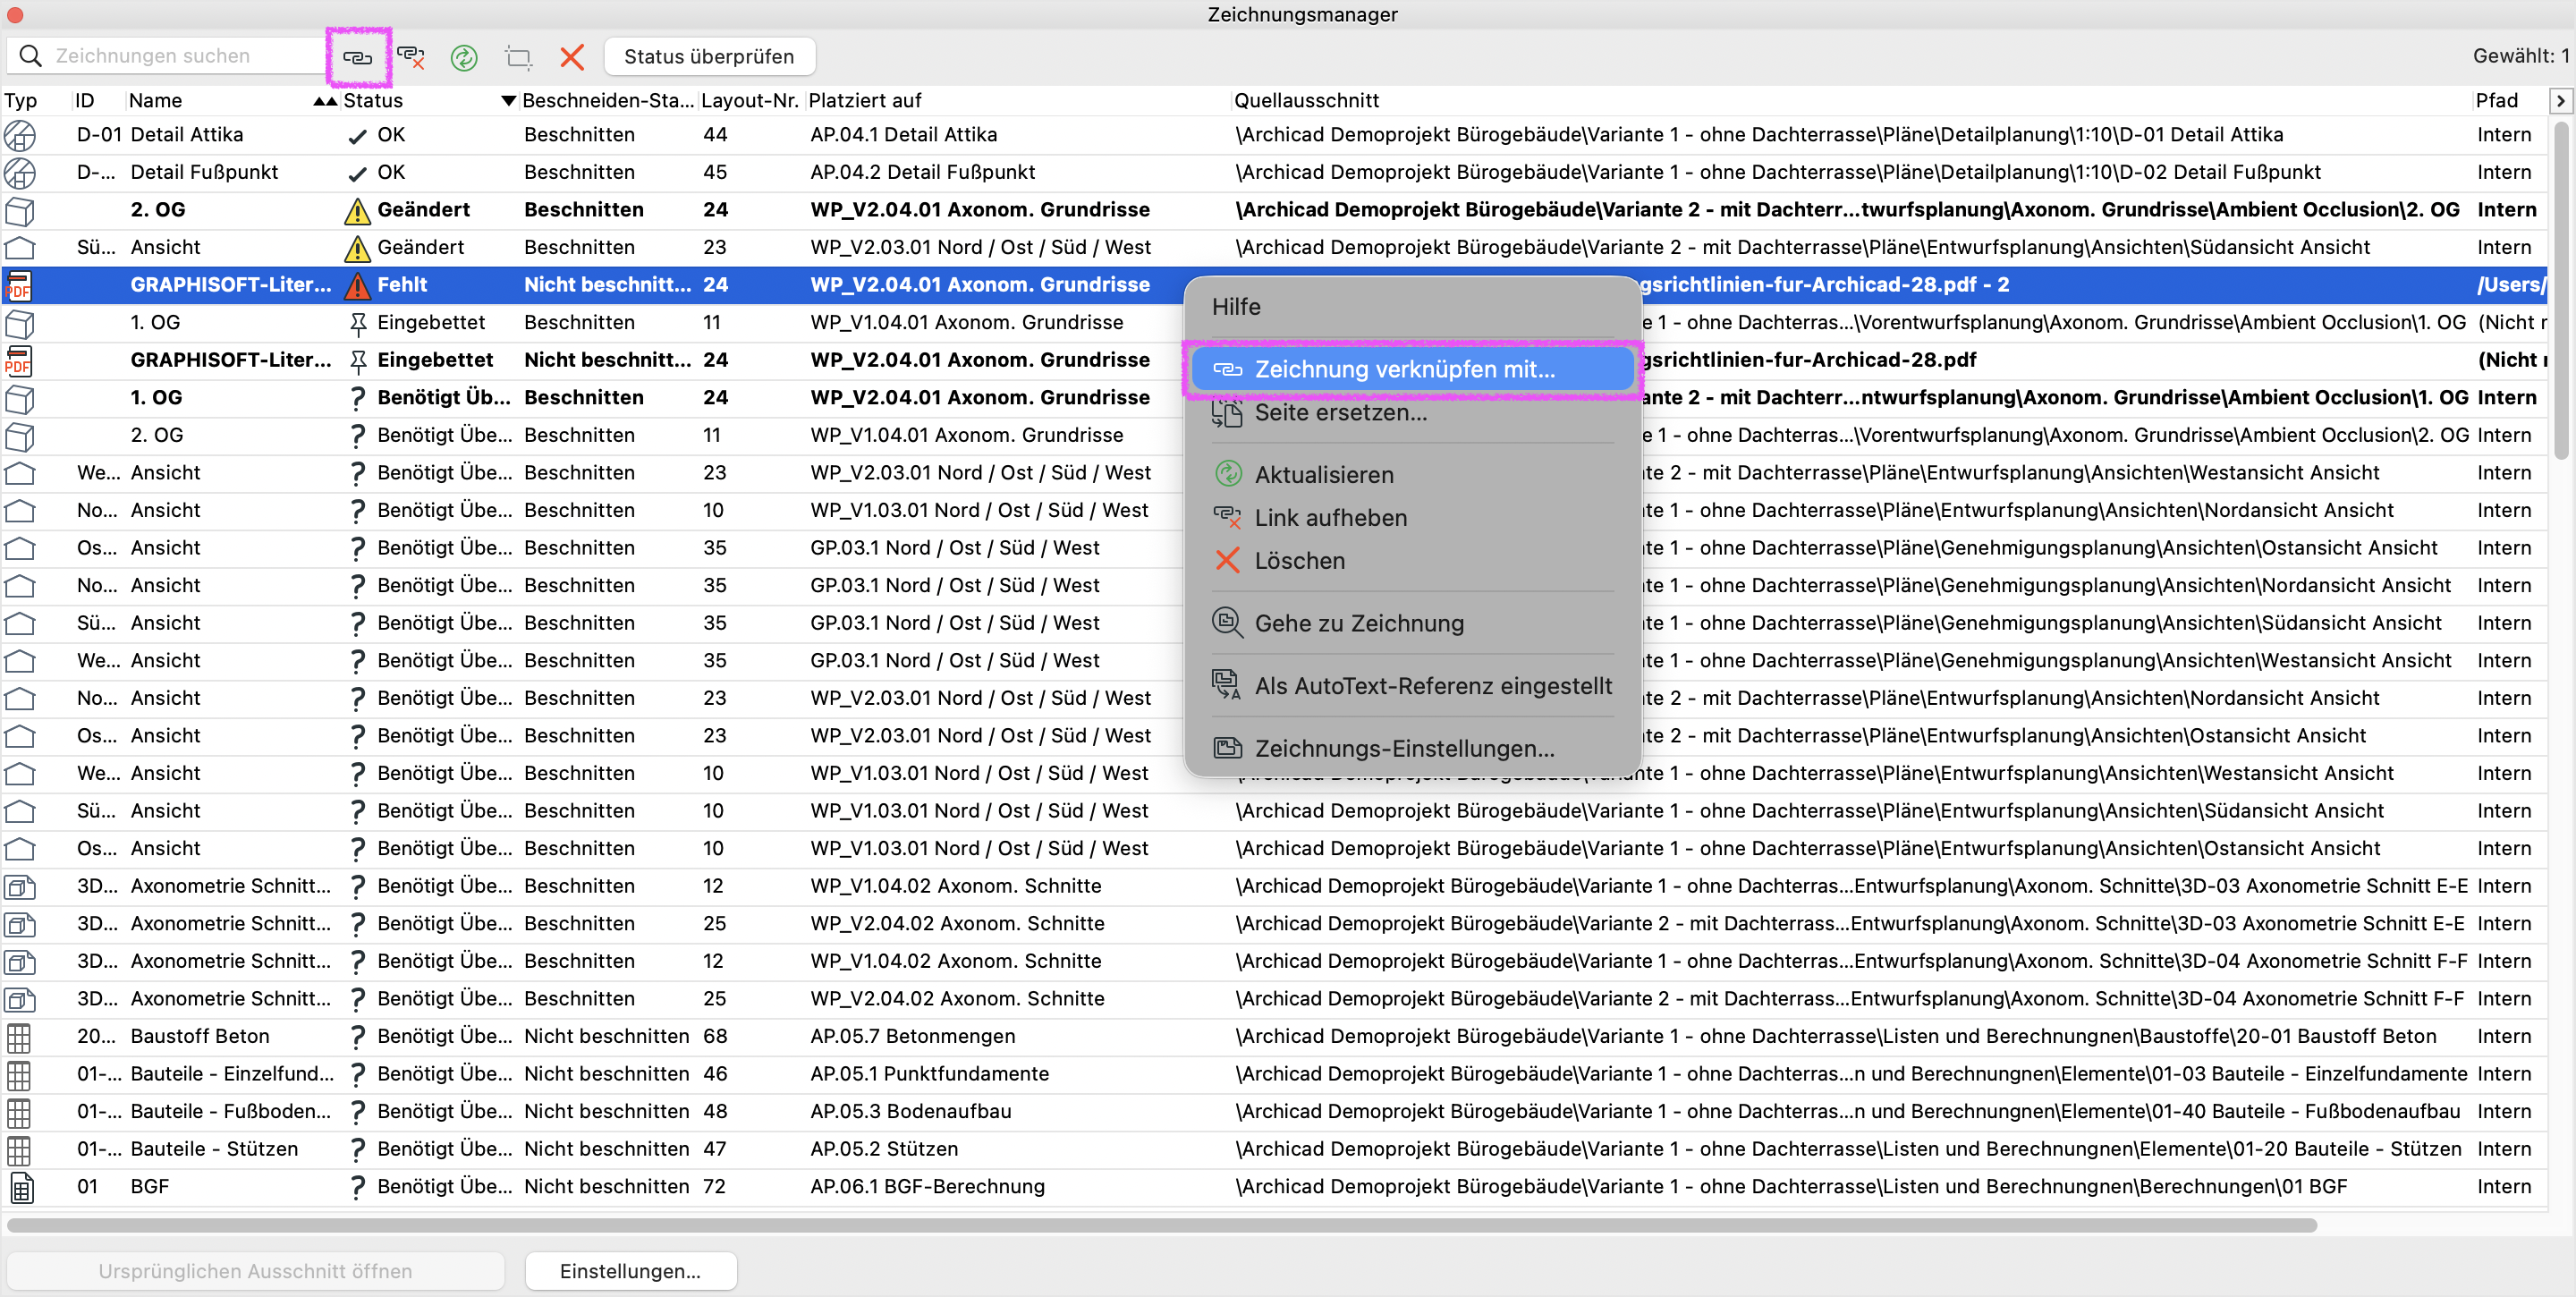This screenshot has height=1297, width=2576.
Task: Click the schedule icon of Bauteile - Stützen row
Action: (x=19, y=1150)
